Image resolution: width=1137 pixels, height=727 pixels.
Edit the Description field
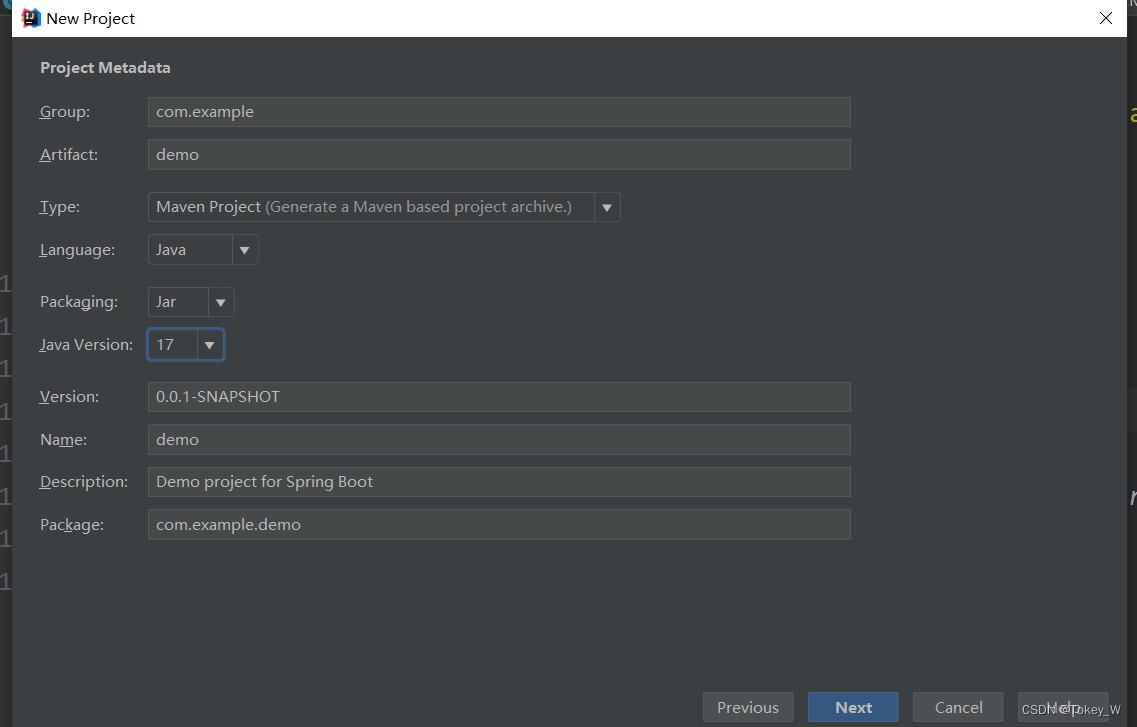click(x=499, y=482)
